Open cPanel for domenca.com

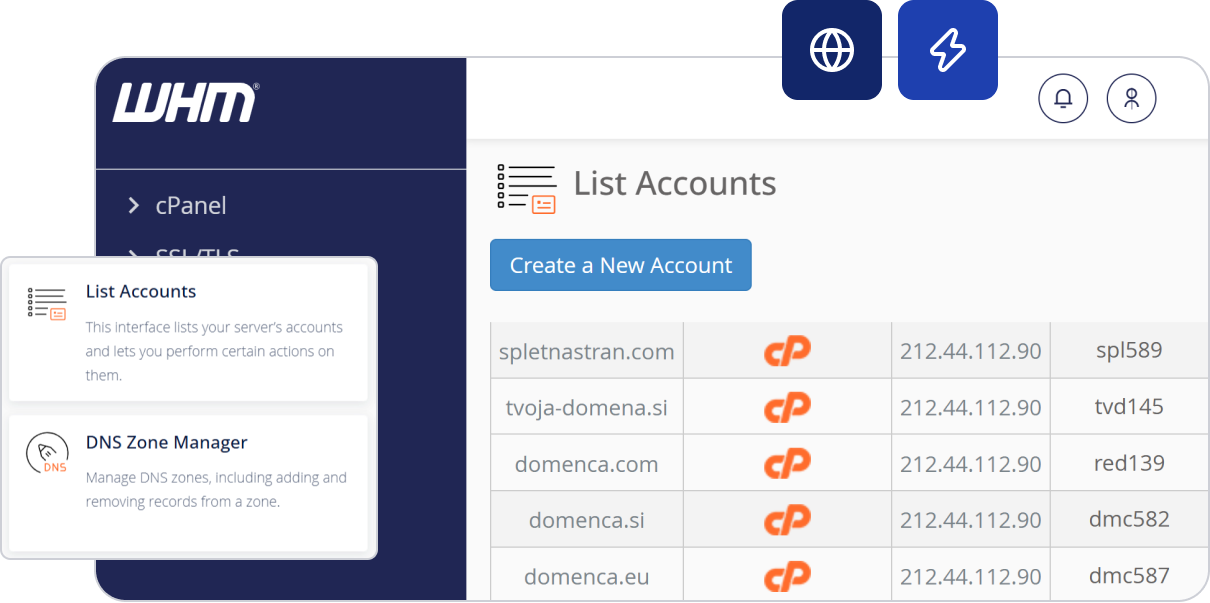(x=787, y=464)
